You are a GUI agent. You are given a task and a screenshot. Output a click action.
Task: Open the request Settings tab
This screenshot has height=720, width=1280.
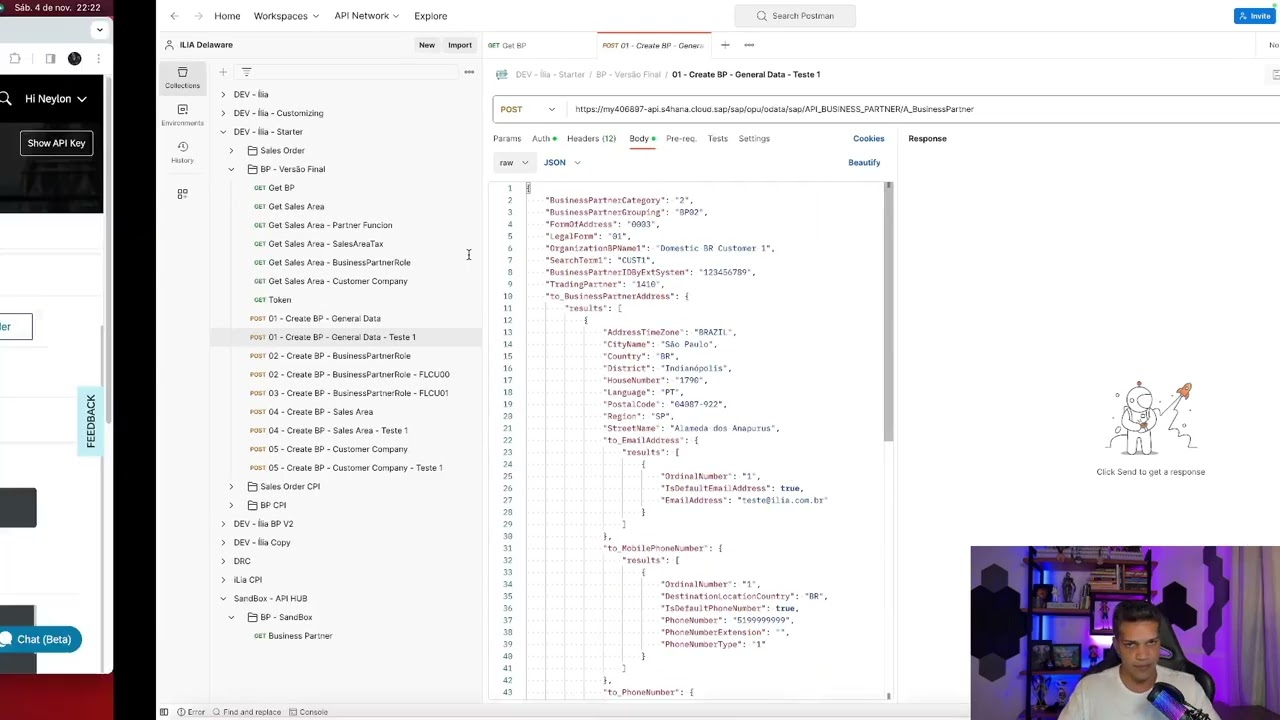pos(754,139)
